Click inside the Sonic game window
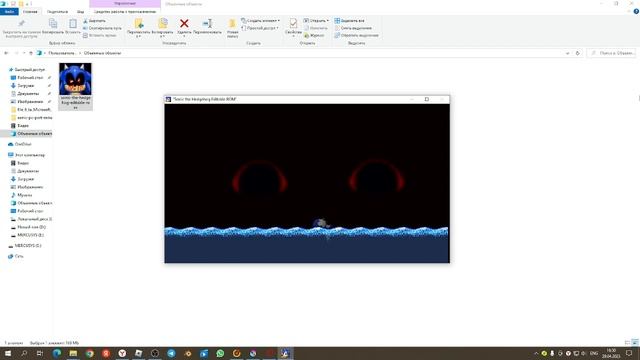640x360 pixels. 307,183
